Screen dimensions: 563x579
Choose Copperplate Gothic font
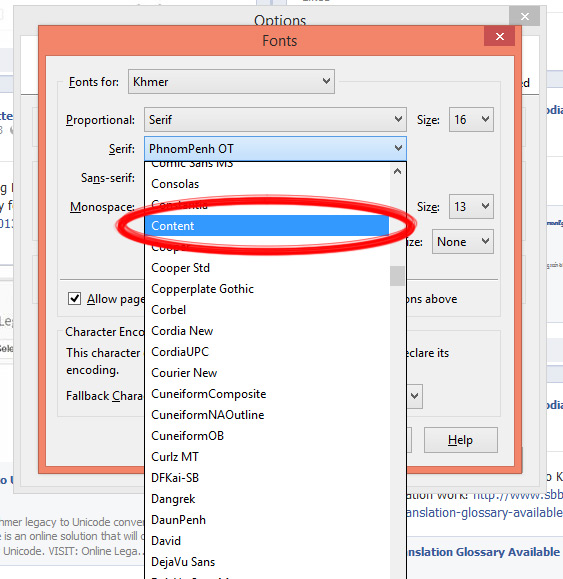coord(267,289)
